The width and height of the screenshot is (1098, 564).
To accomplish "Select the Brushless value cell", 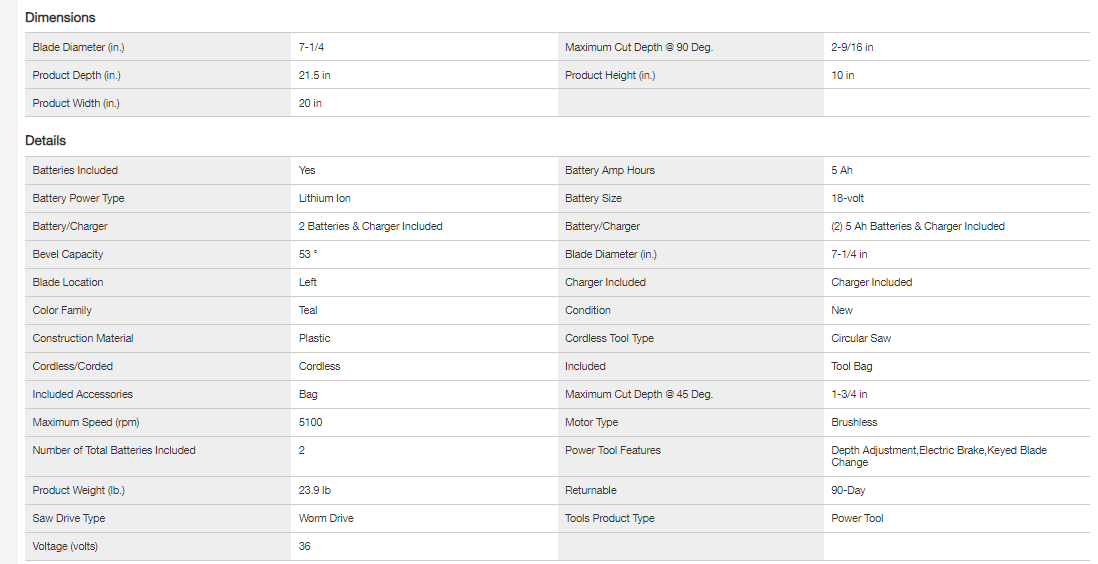I will pyautogui.click(x=854, y=422).
